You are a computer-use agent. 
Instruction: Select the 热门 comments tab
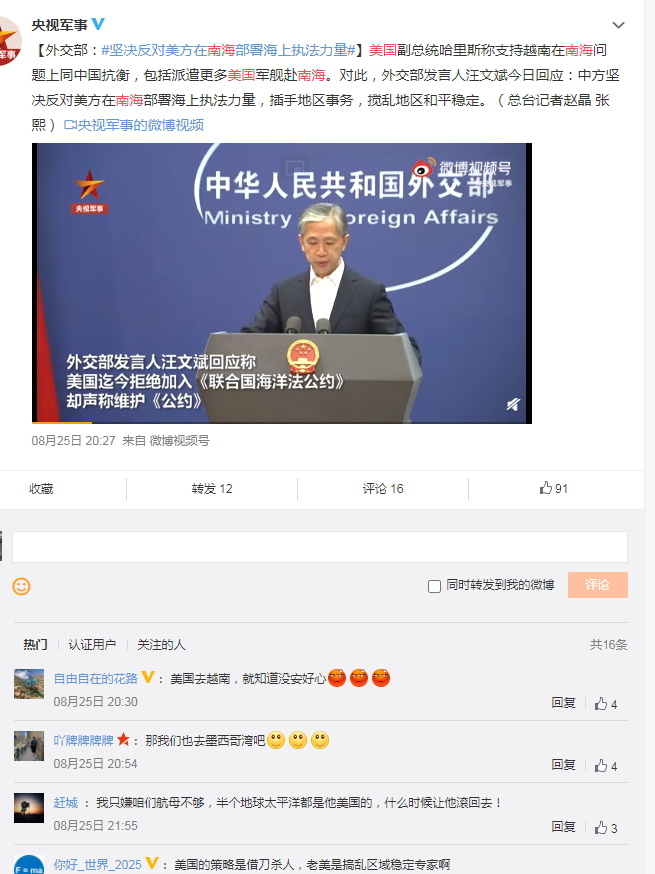[35, 644]
